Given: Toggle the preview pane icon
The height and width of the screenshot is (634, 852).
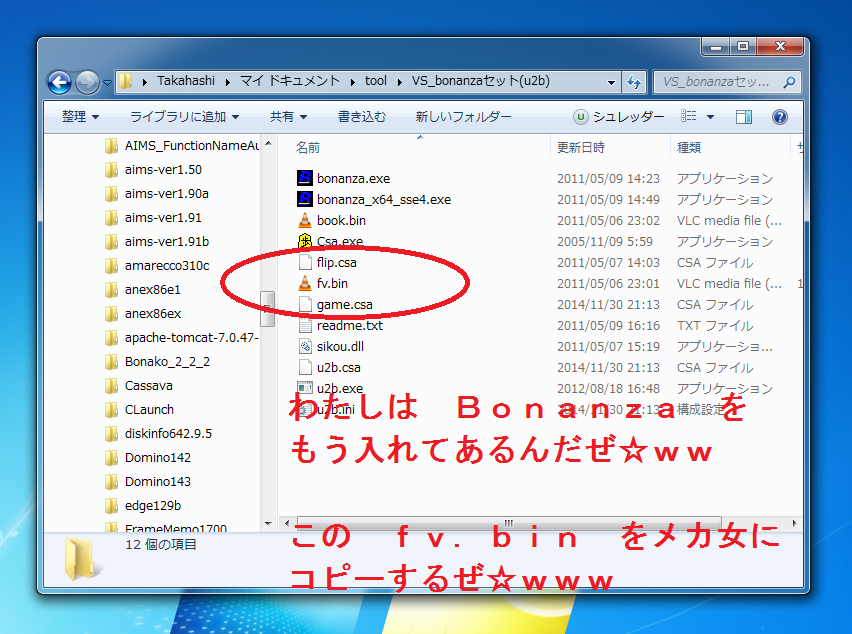Looking at the screenshot, I should [x=744, y=117].
